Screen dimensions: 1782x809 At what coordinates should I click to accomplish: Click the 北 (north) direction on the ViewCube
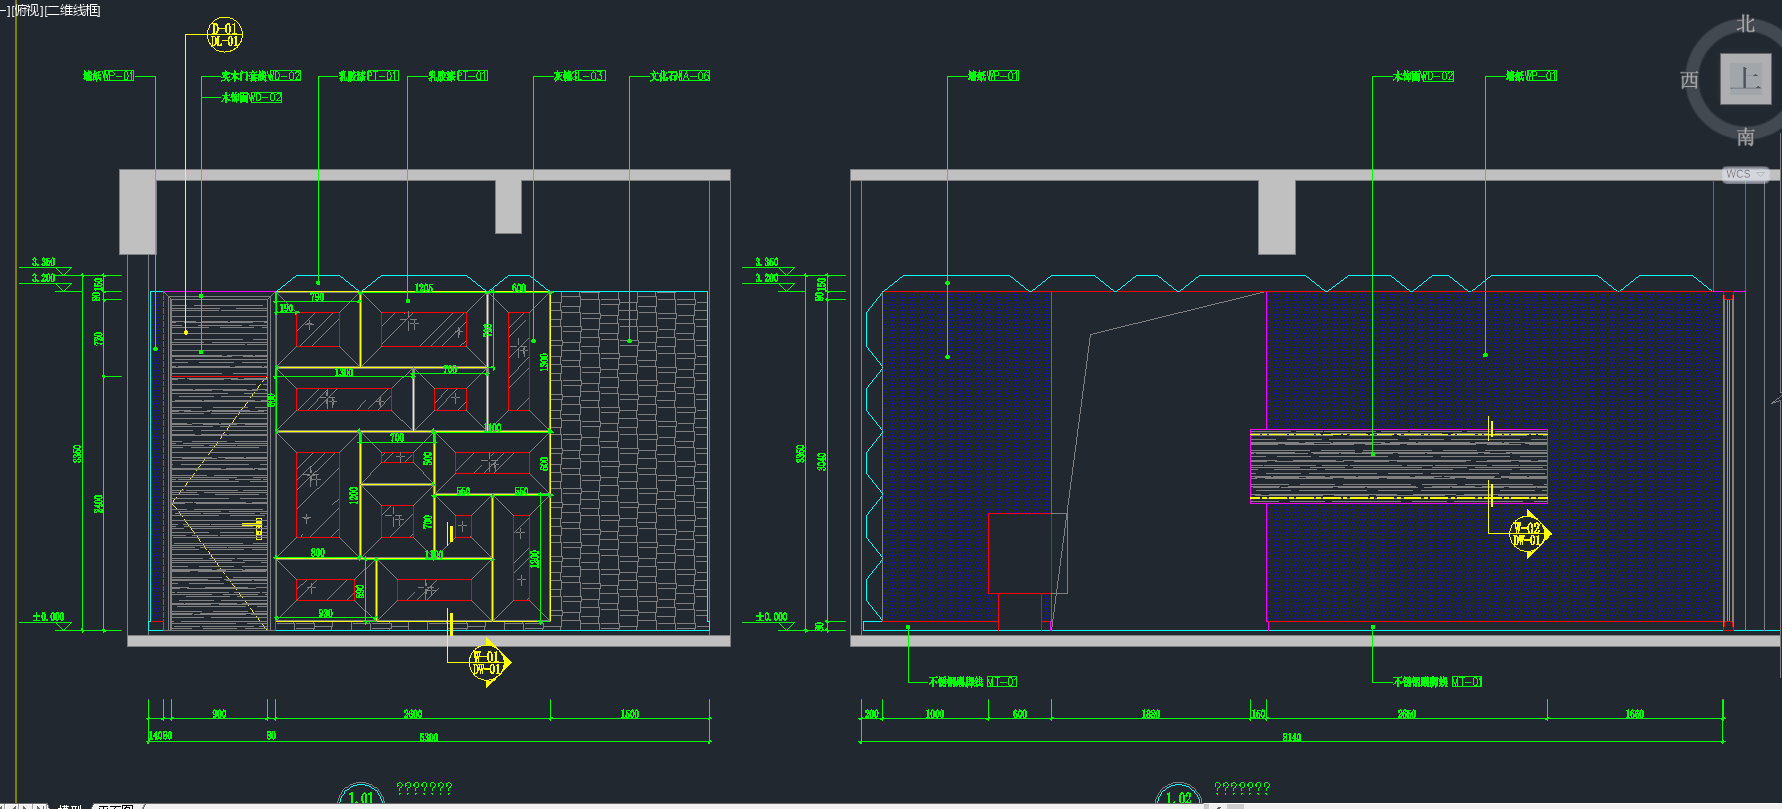(1745, 24)
